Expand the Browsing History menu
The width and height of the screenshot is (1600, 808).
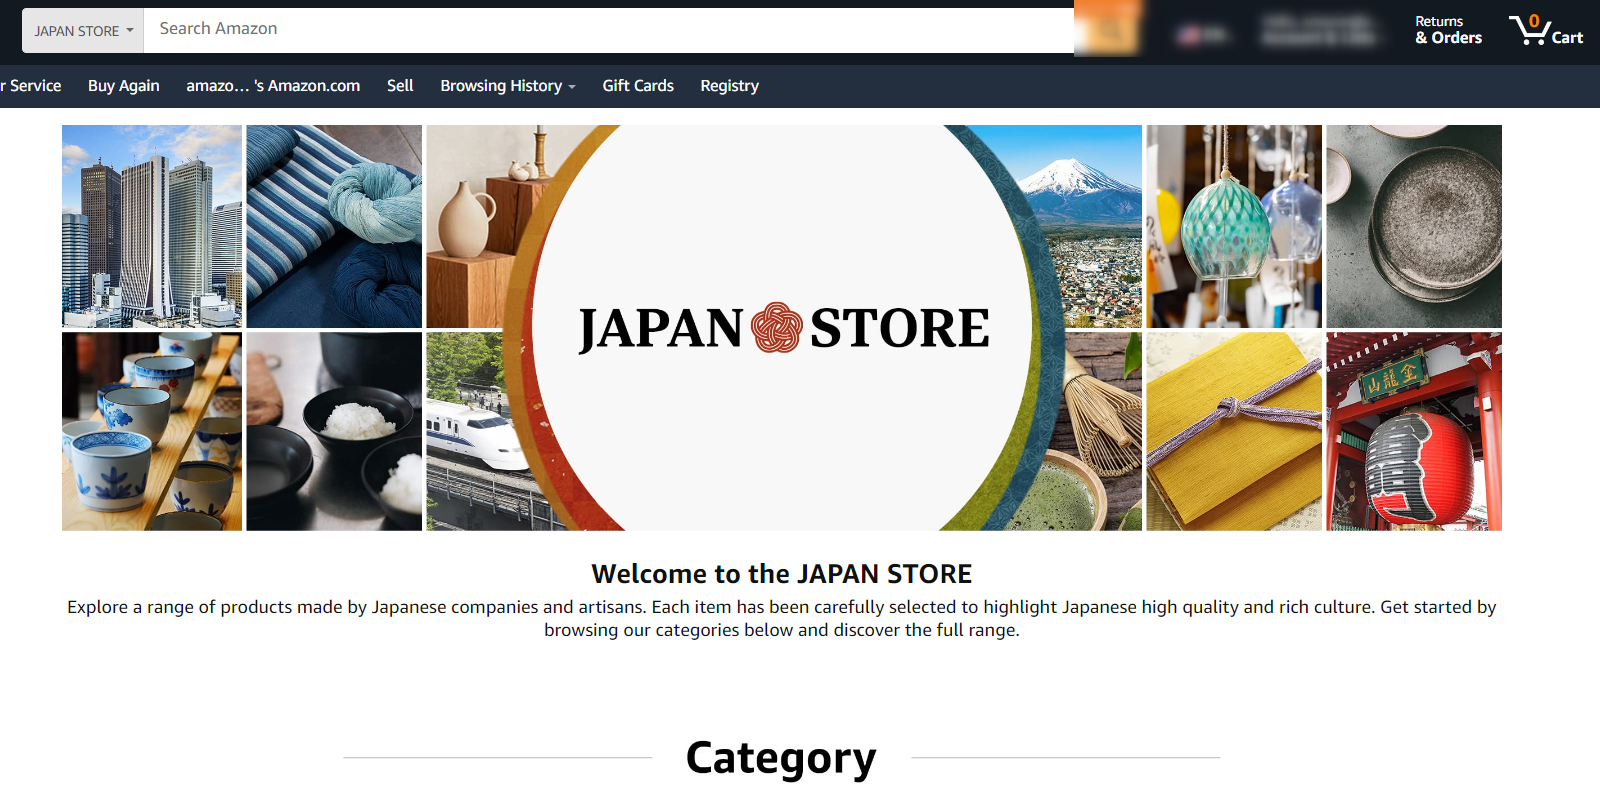point(508,86)
